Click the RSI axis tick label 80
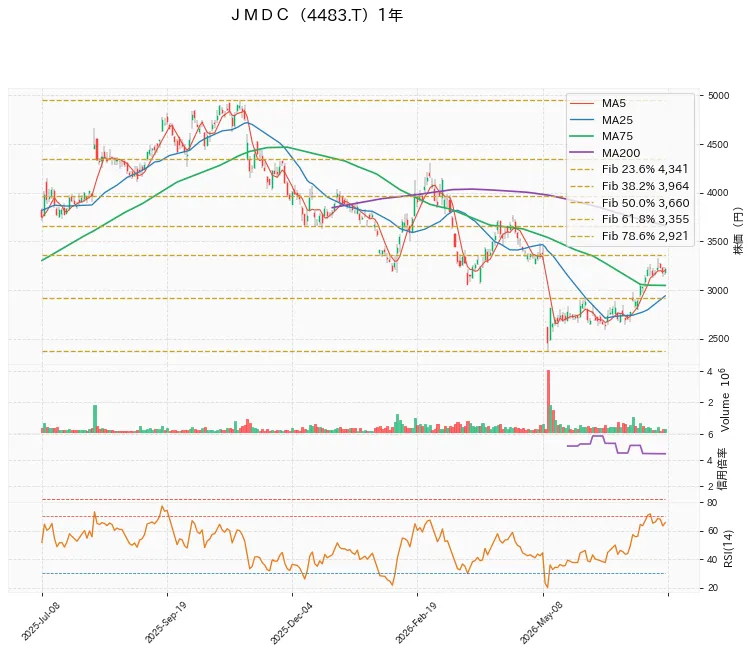 tap(712, 502)
